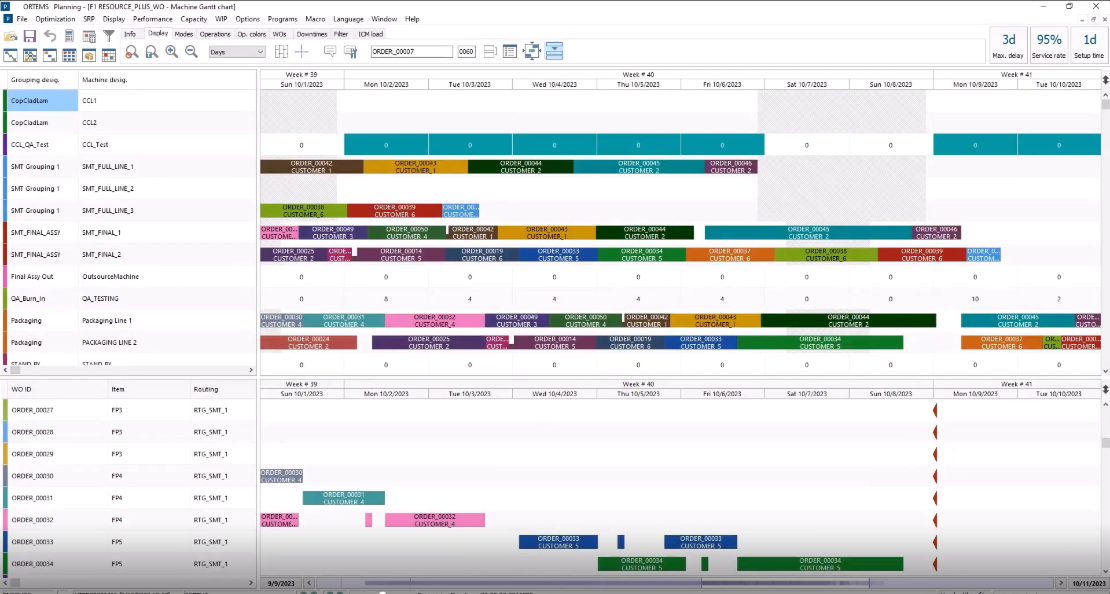Viewport: 1110px width, 594px height.
Task: Toggle the highlighted split panel icon
Action: [x=554, y=52]
